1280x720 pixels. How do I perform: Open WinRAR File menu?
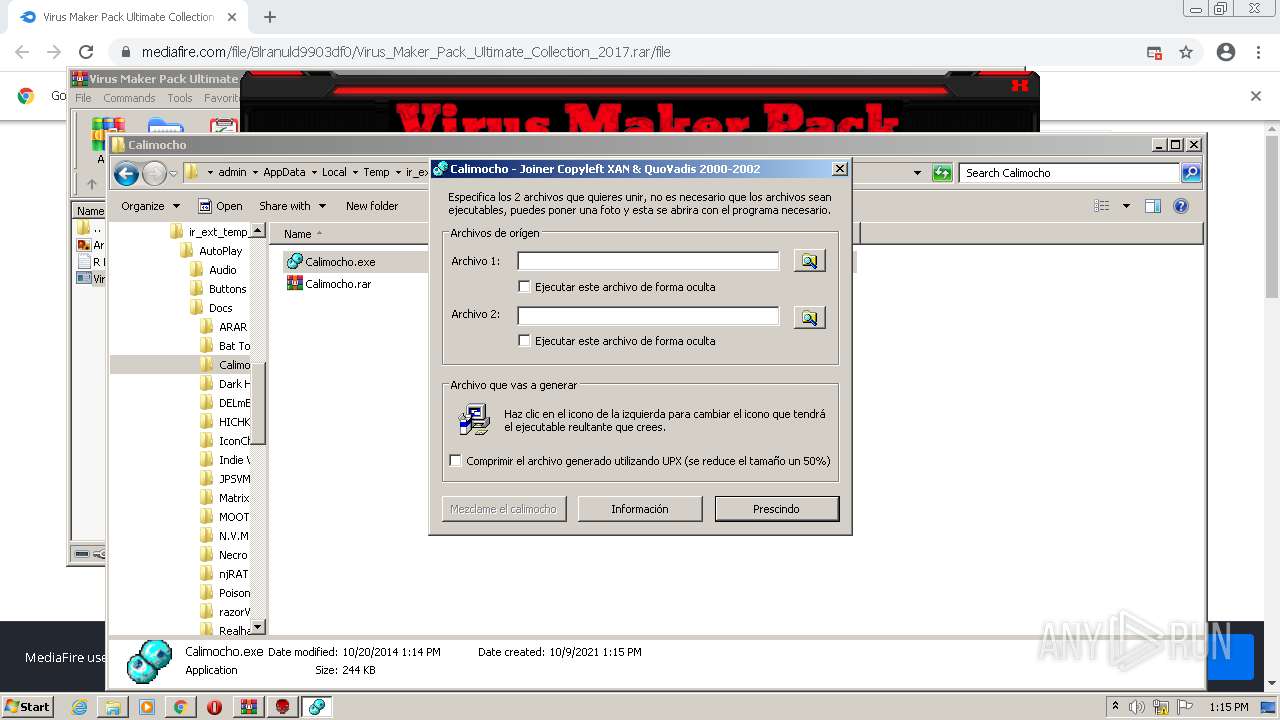(83, 98)
